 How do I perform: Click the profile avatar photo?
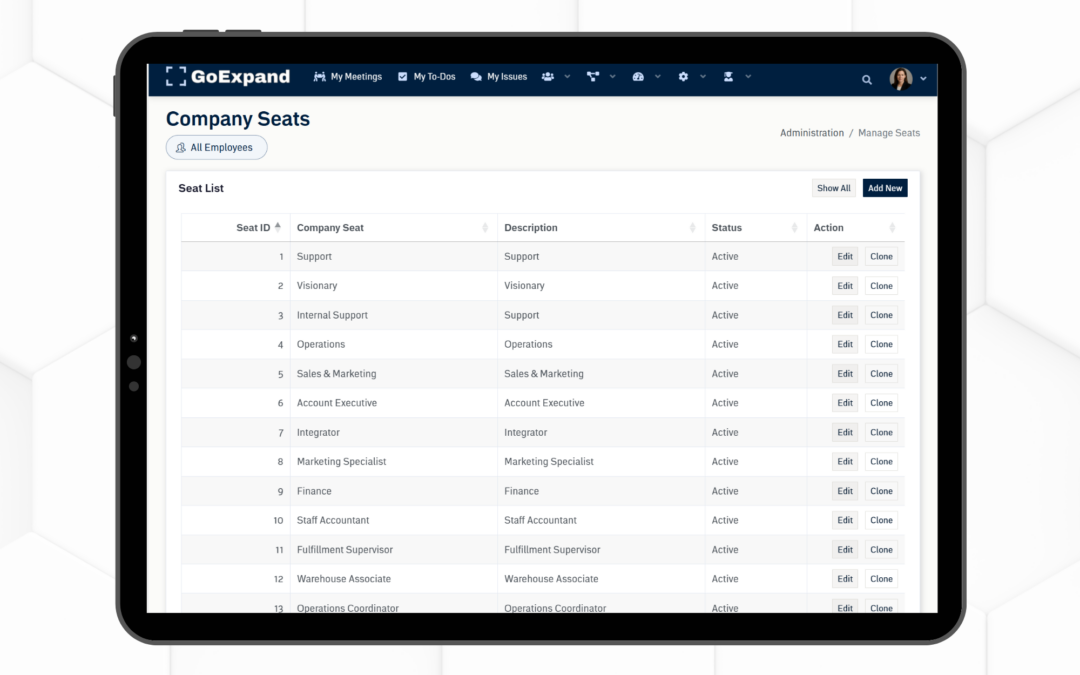pos(900,78)
